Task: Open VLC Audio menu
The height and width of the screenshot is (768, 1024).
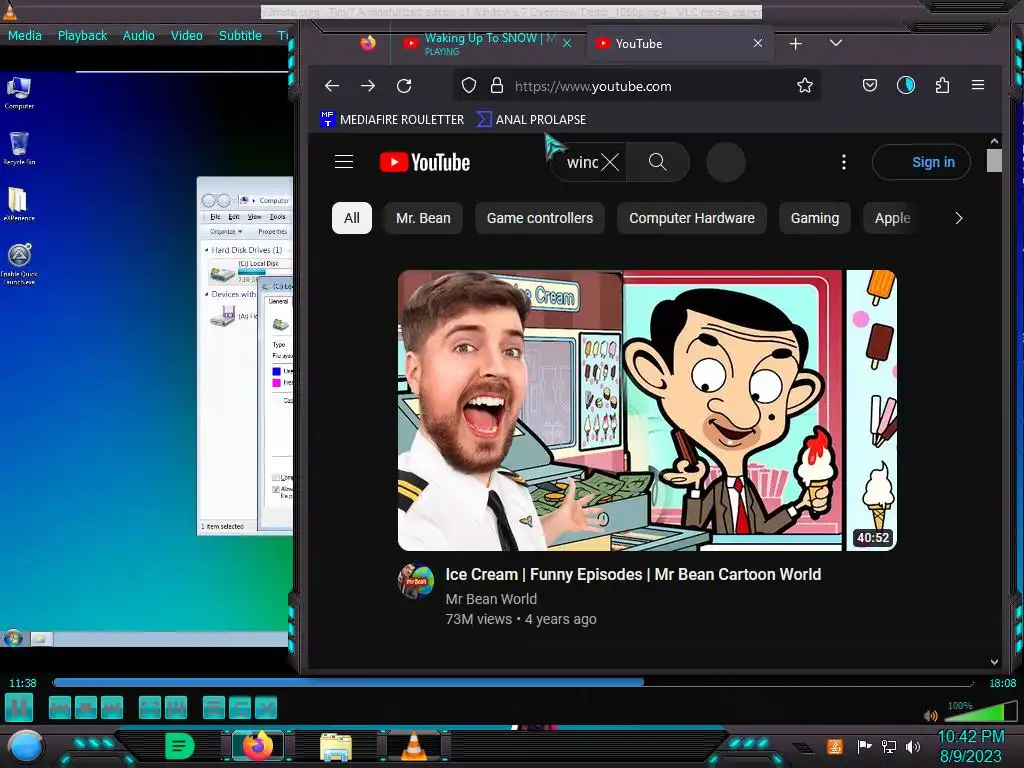Action: [138, 35]
